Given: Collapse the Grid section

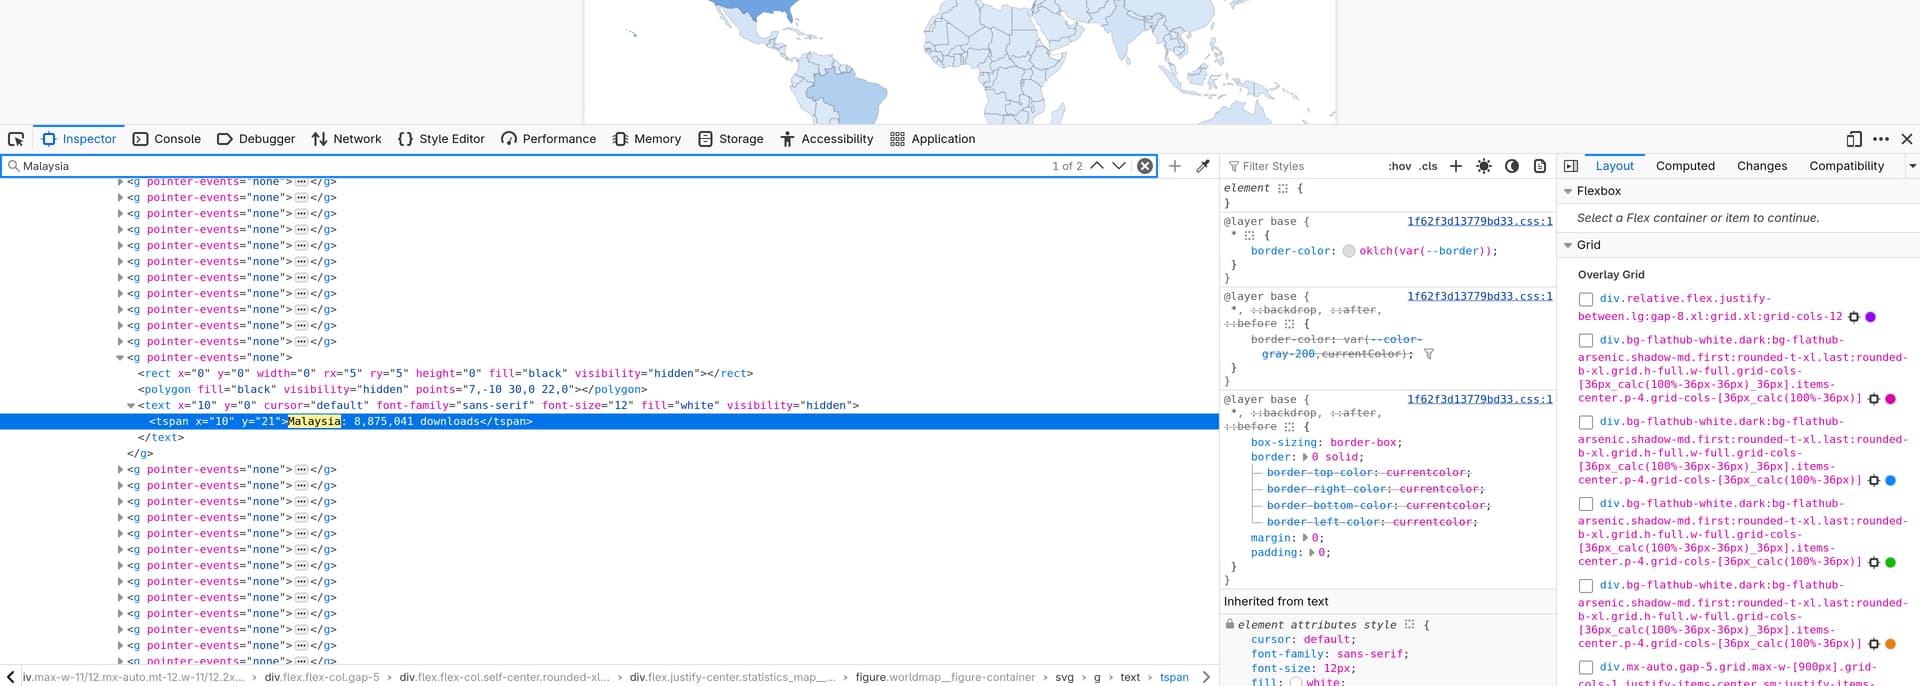Looking at the screenshot, I should [x=1568, y=245].
